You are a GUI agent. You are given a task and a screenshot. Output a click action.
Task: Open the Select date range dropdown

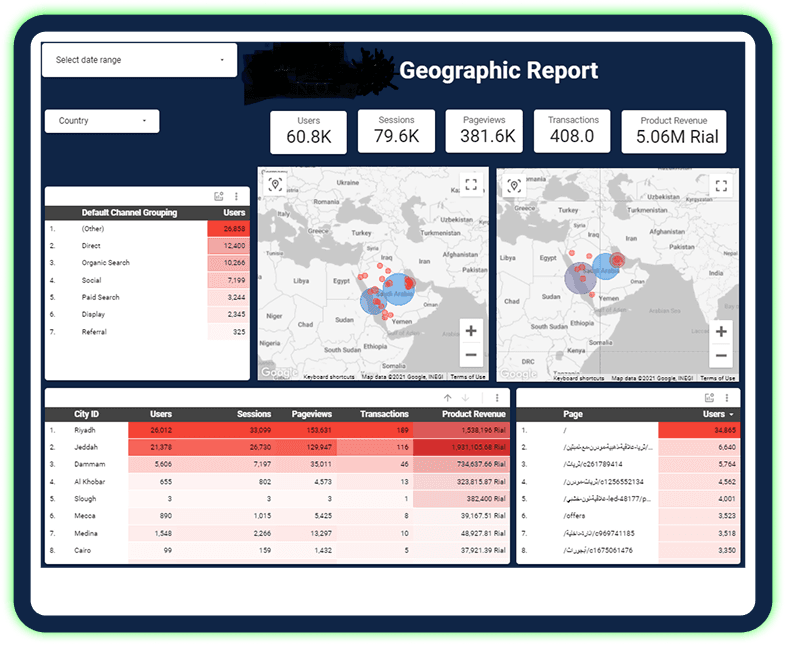[x=139, y=60]
